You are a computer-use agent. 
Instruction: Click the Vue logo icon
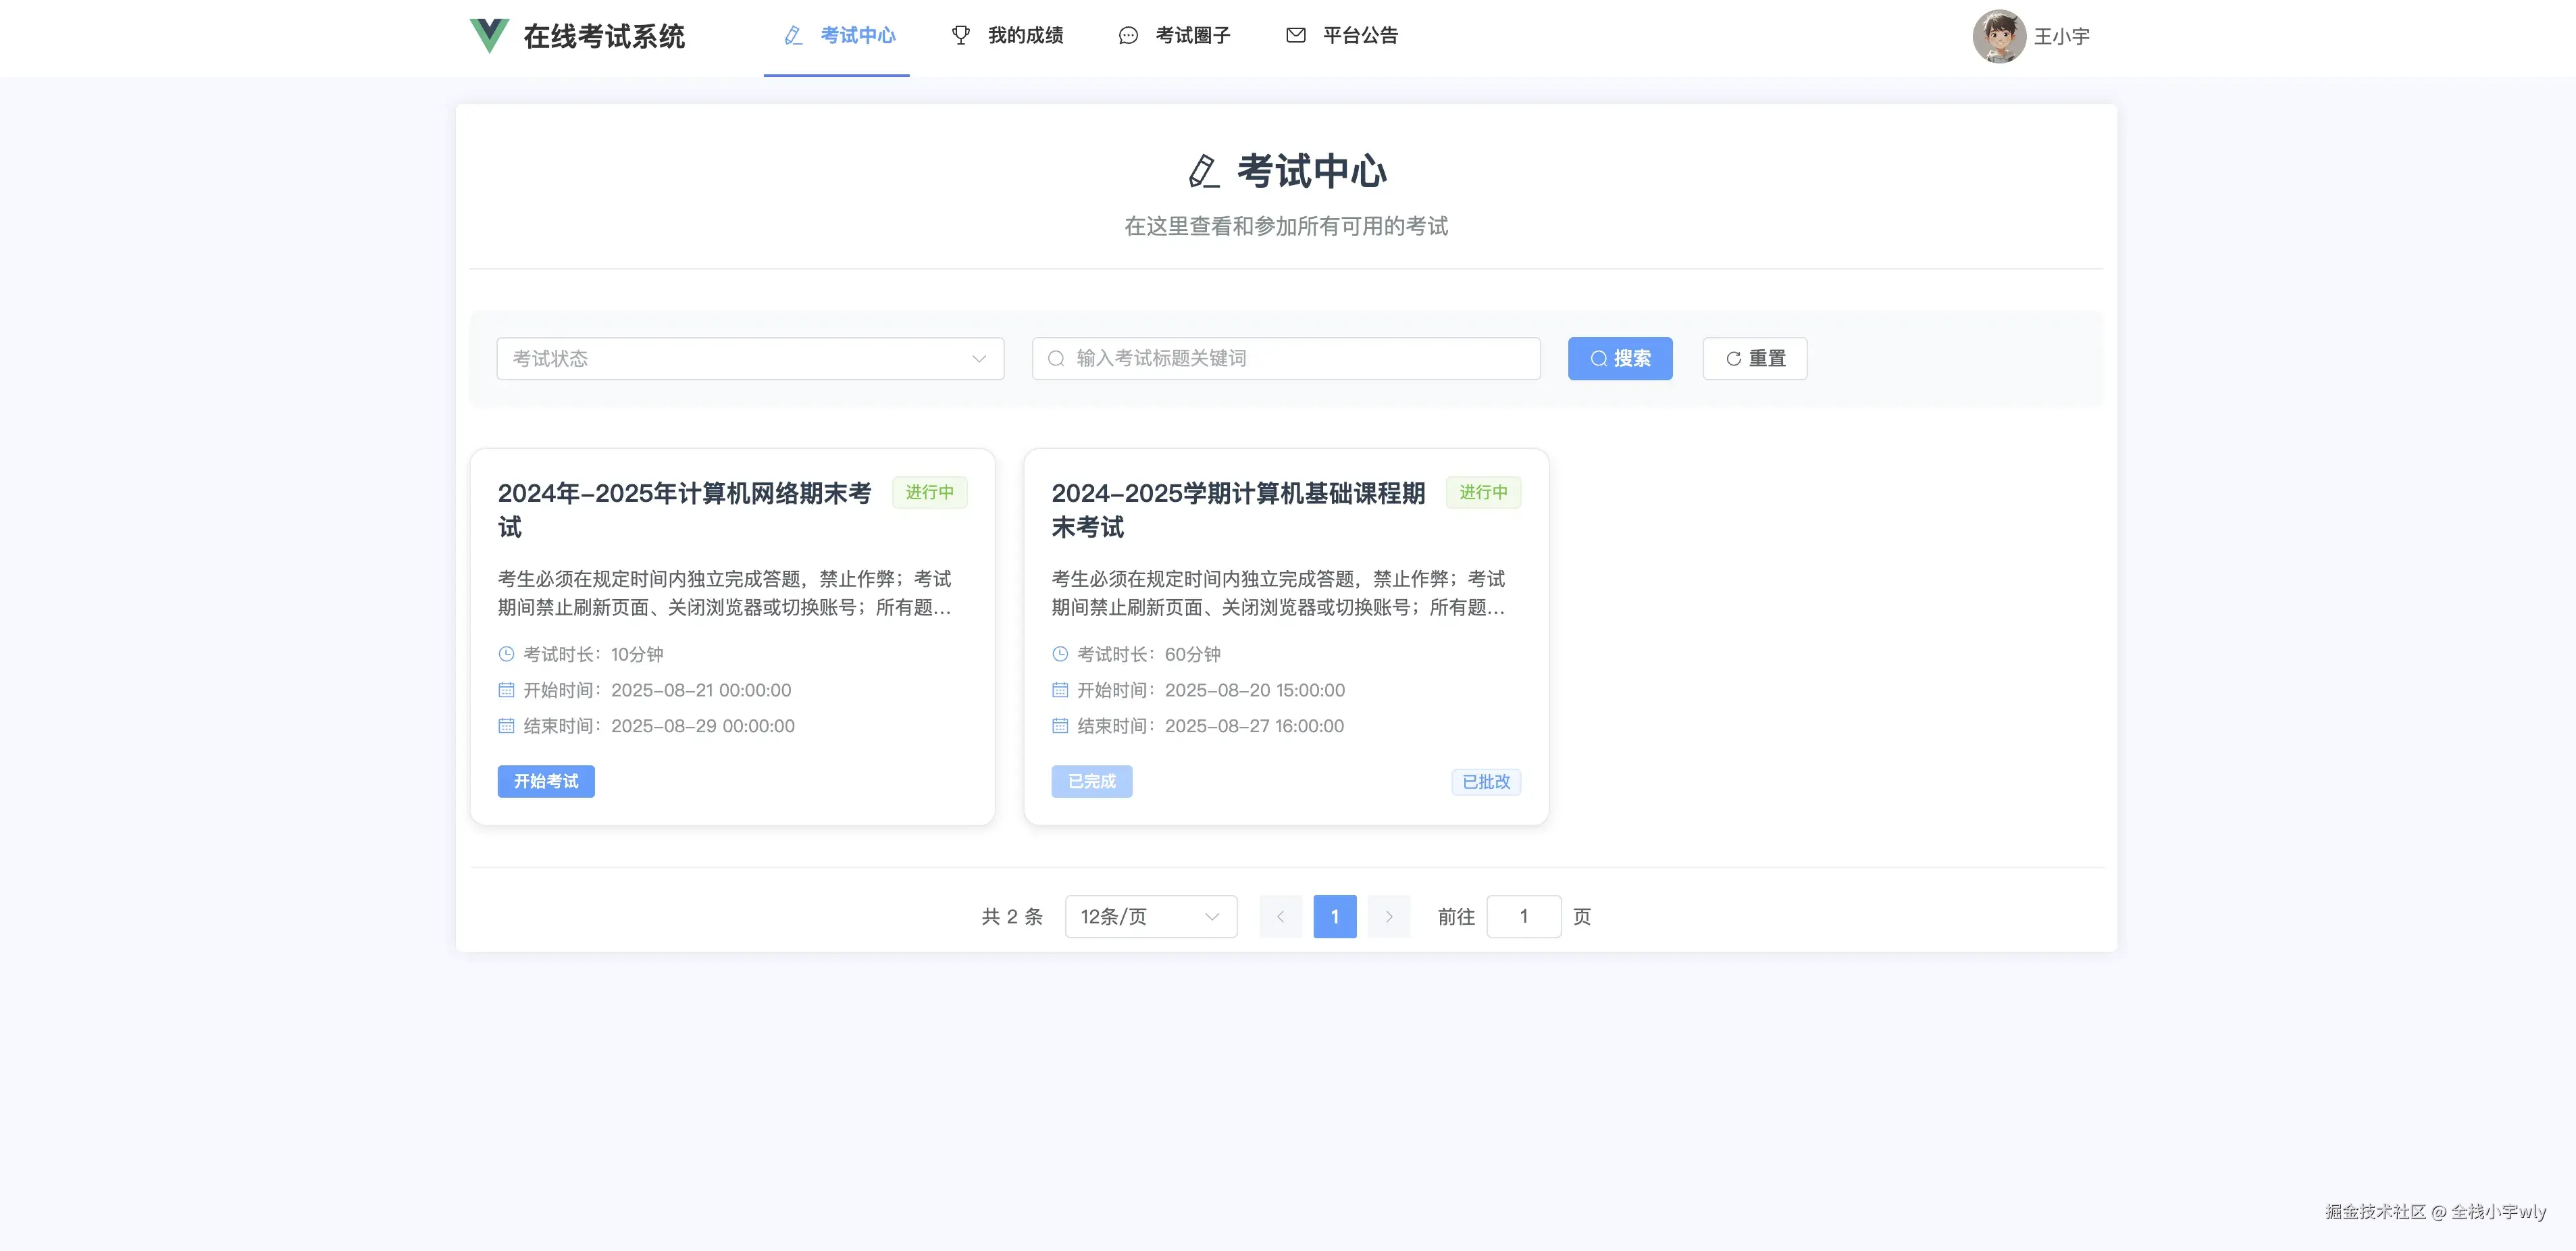point(489,36)
